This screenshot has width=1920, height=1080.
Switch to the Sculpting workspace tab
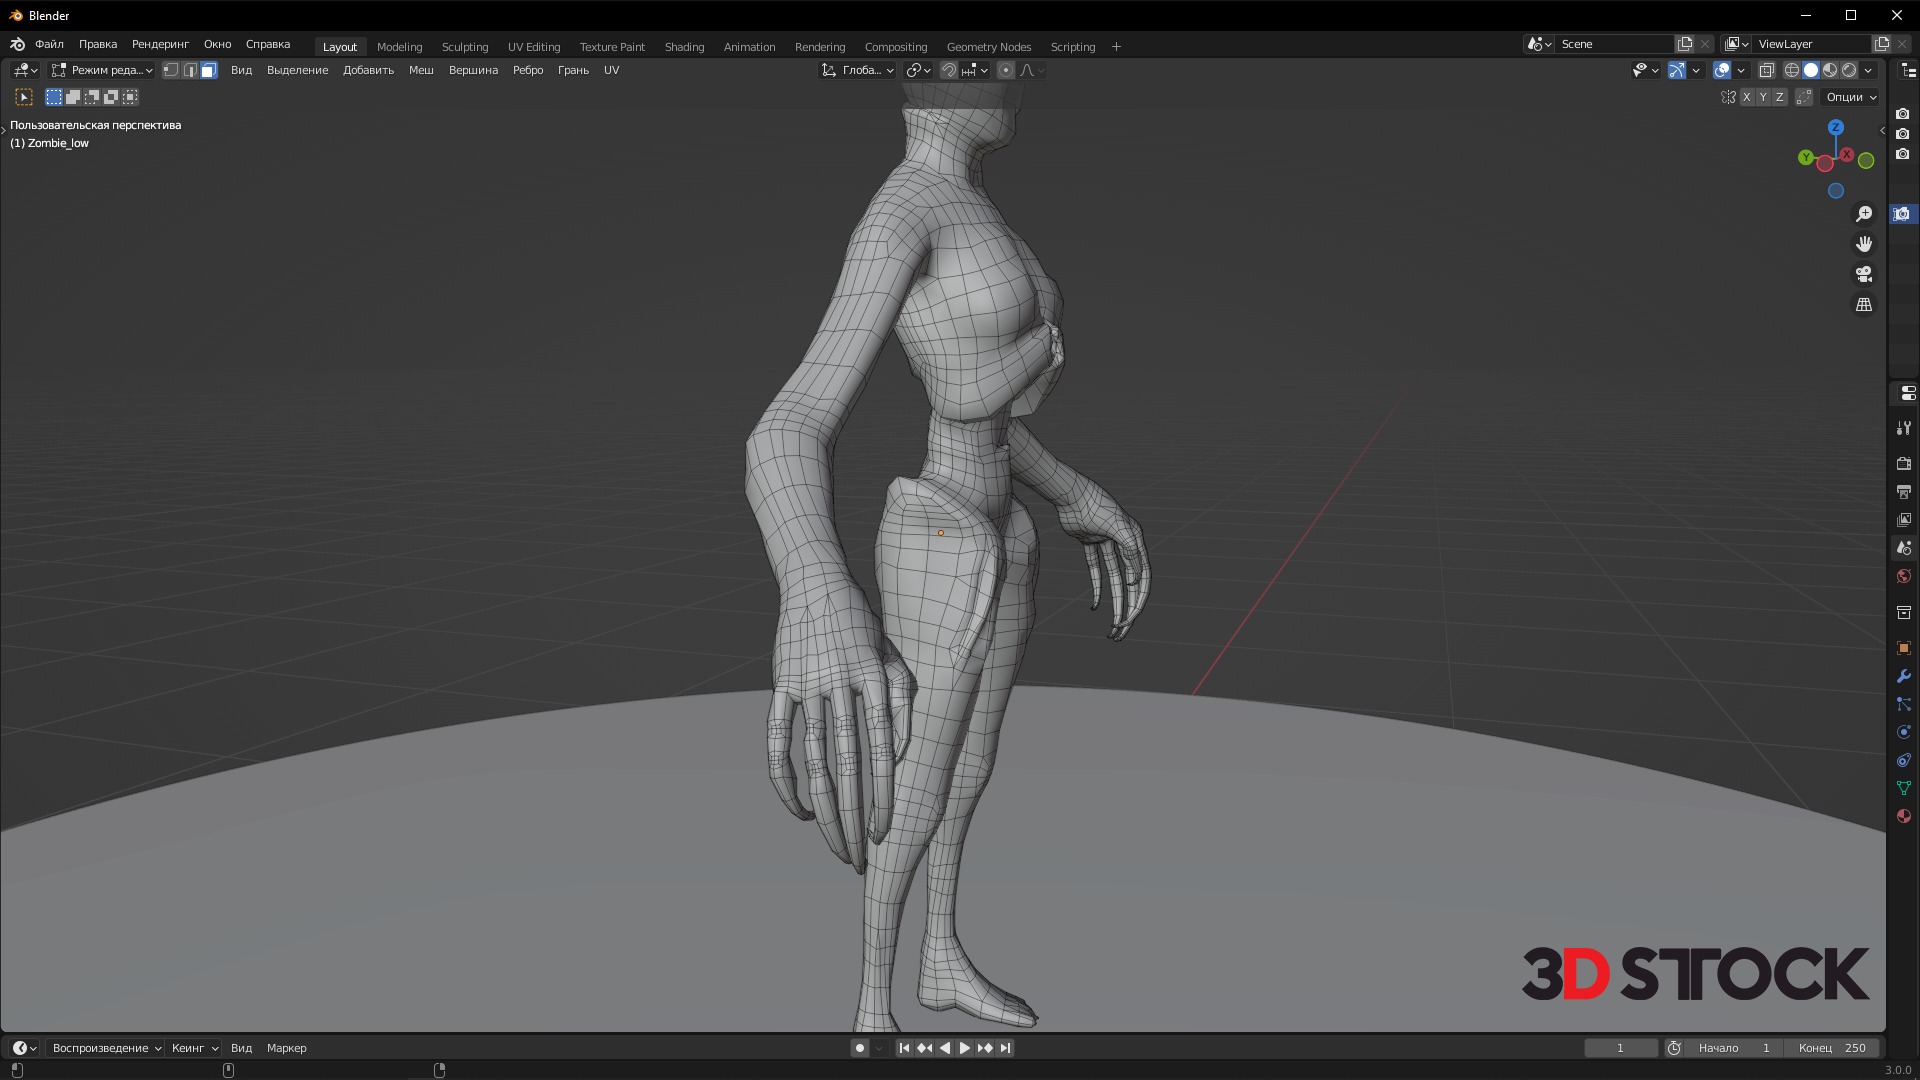pos(465,47)
